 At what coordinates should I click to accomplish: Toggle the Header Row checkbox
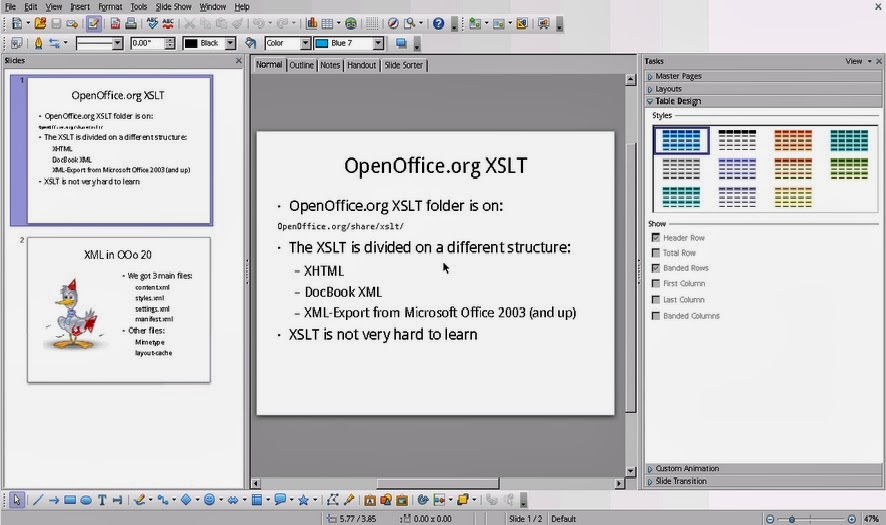(x=655, y=238)
